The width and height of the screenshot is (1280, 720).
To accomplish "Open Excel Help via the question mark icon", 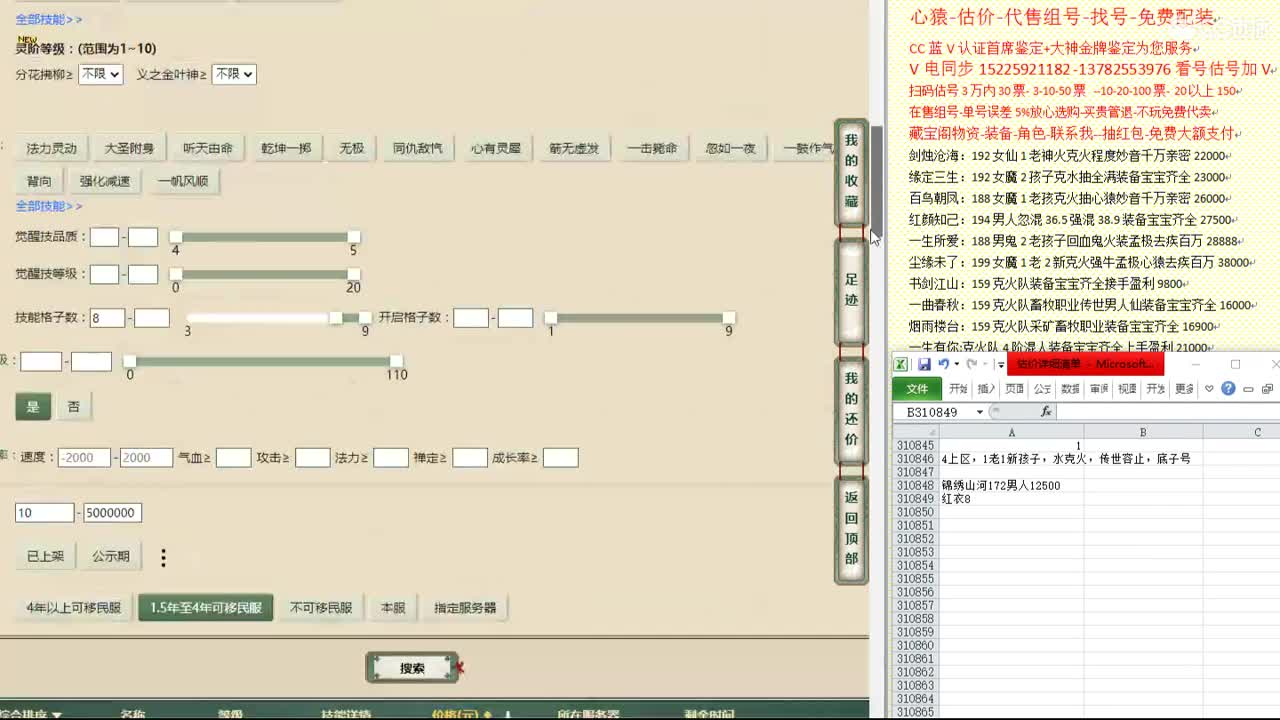I will pos(1228,388).
